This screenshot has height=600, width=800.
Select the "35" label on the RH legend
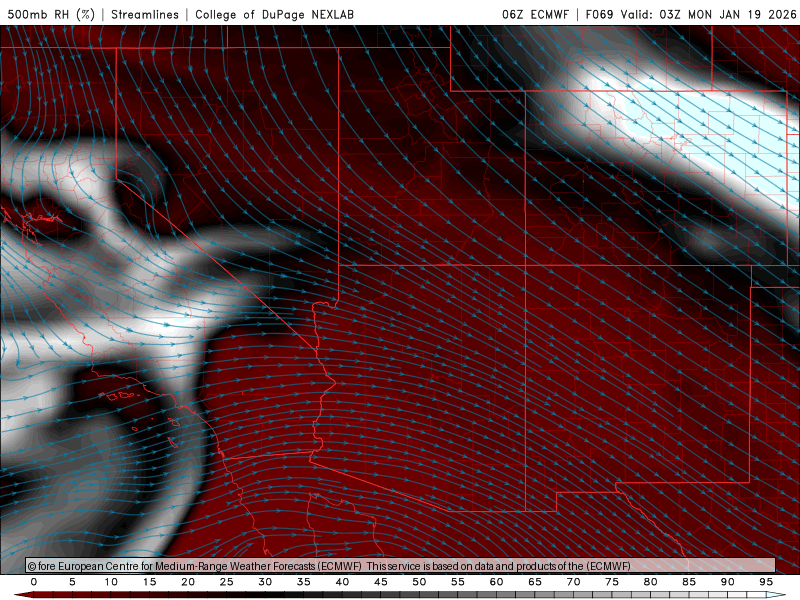304,582
